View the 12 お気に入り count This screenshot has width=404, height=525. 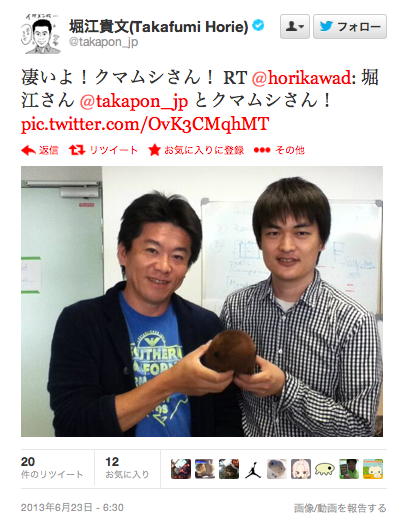[x=127, y=467]
